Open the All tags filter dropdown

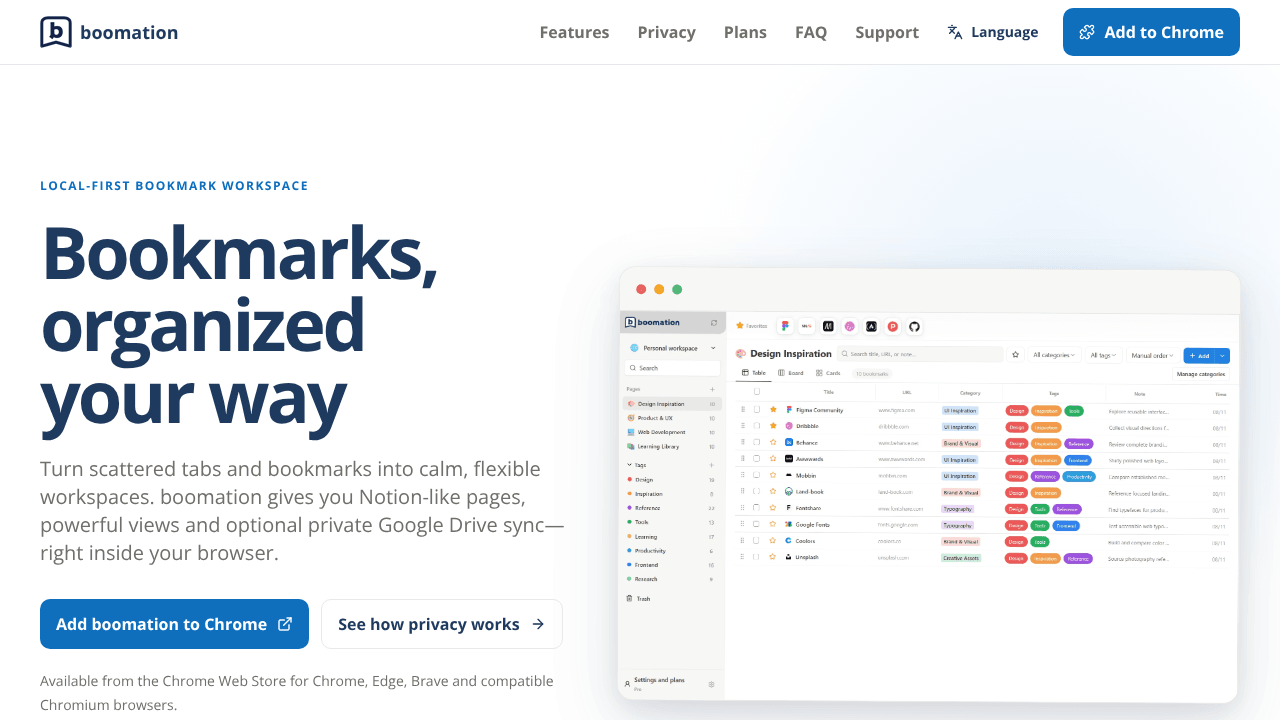point(1103,355)
